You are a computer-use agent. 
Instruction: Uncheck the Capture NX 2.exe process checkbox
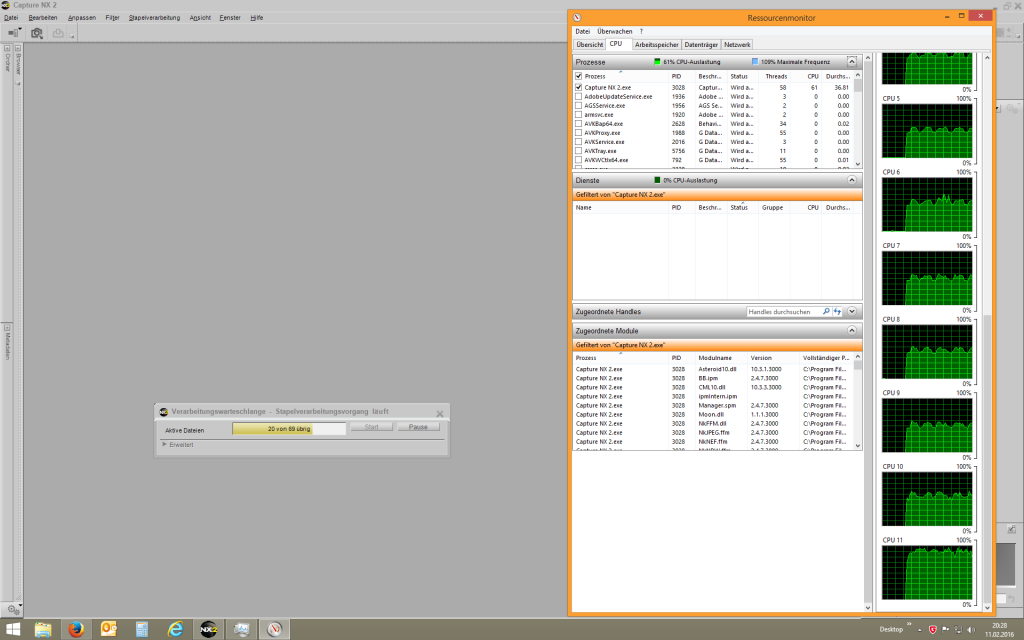(579, 87)
